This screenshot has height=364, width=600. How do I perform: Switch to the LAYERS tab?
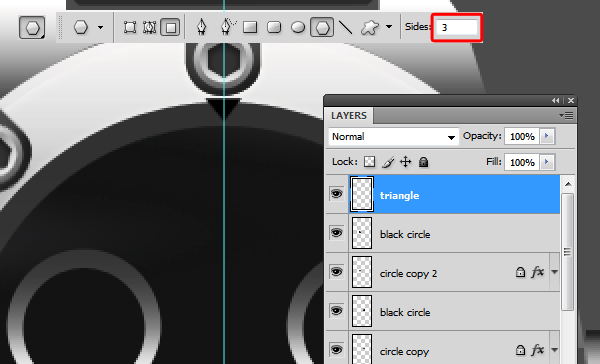pos(349,116)
